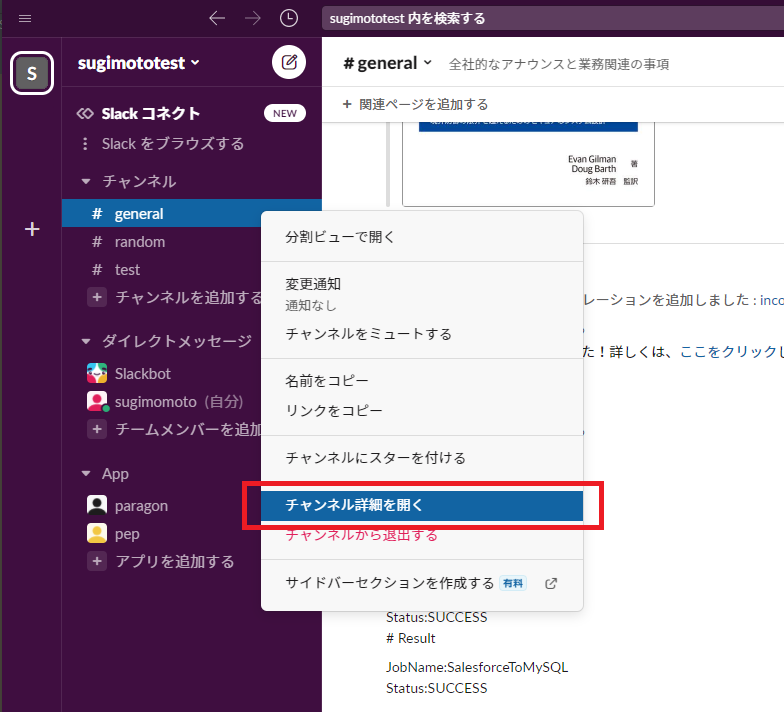
Task: Open the pep app
Action: click(x=127, y=534)
